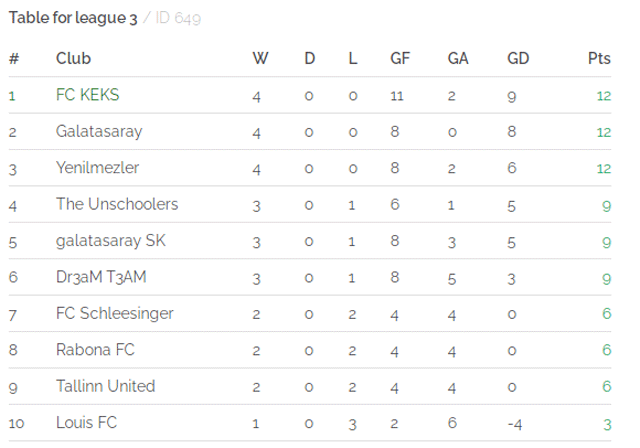Click the Club column header

click(73, 58)
